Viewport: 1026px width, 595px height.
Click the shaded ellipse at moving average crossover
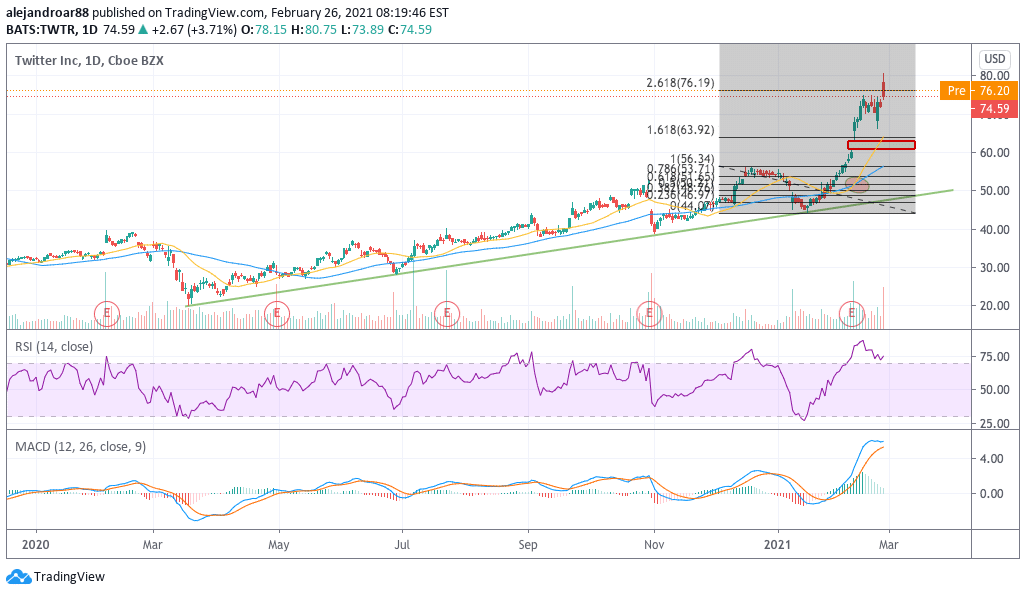(x=857, y=185)
